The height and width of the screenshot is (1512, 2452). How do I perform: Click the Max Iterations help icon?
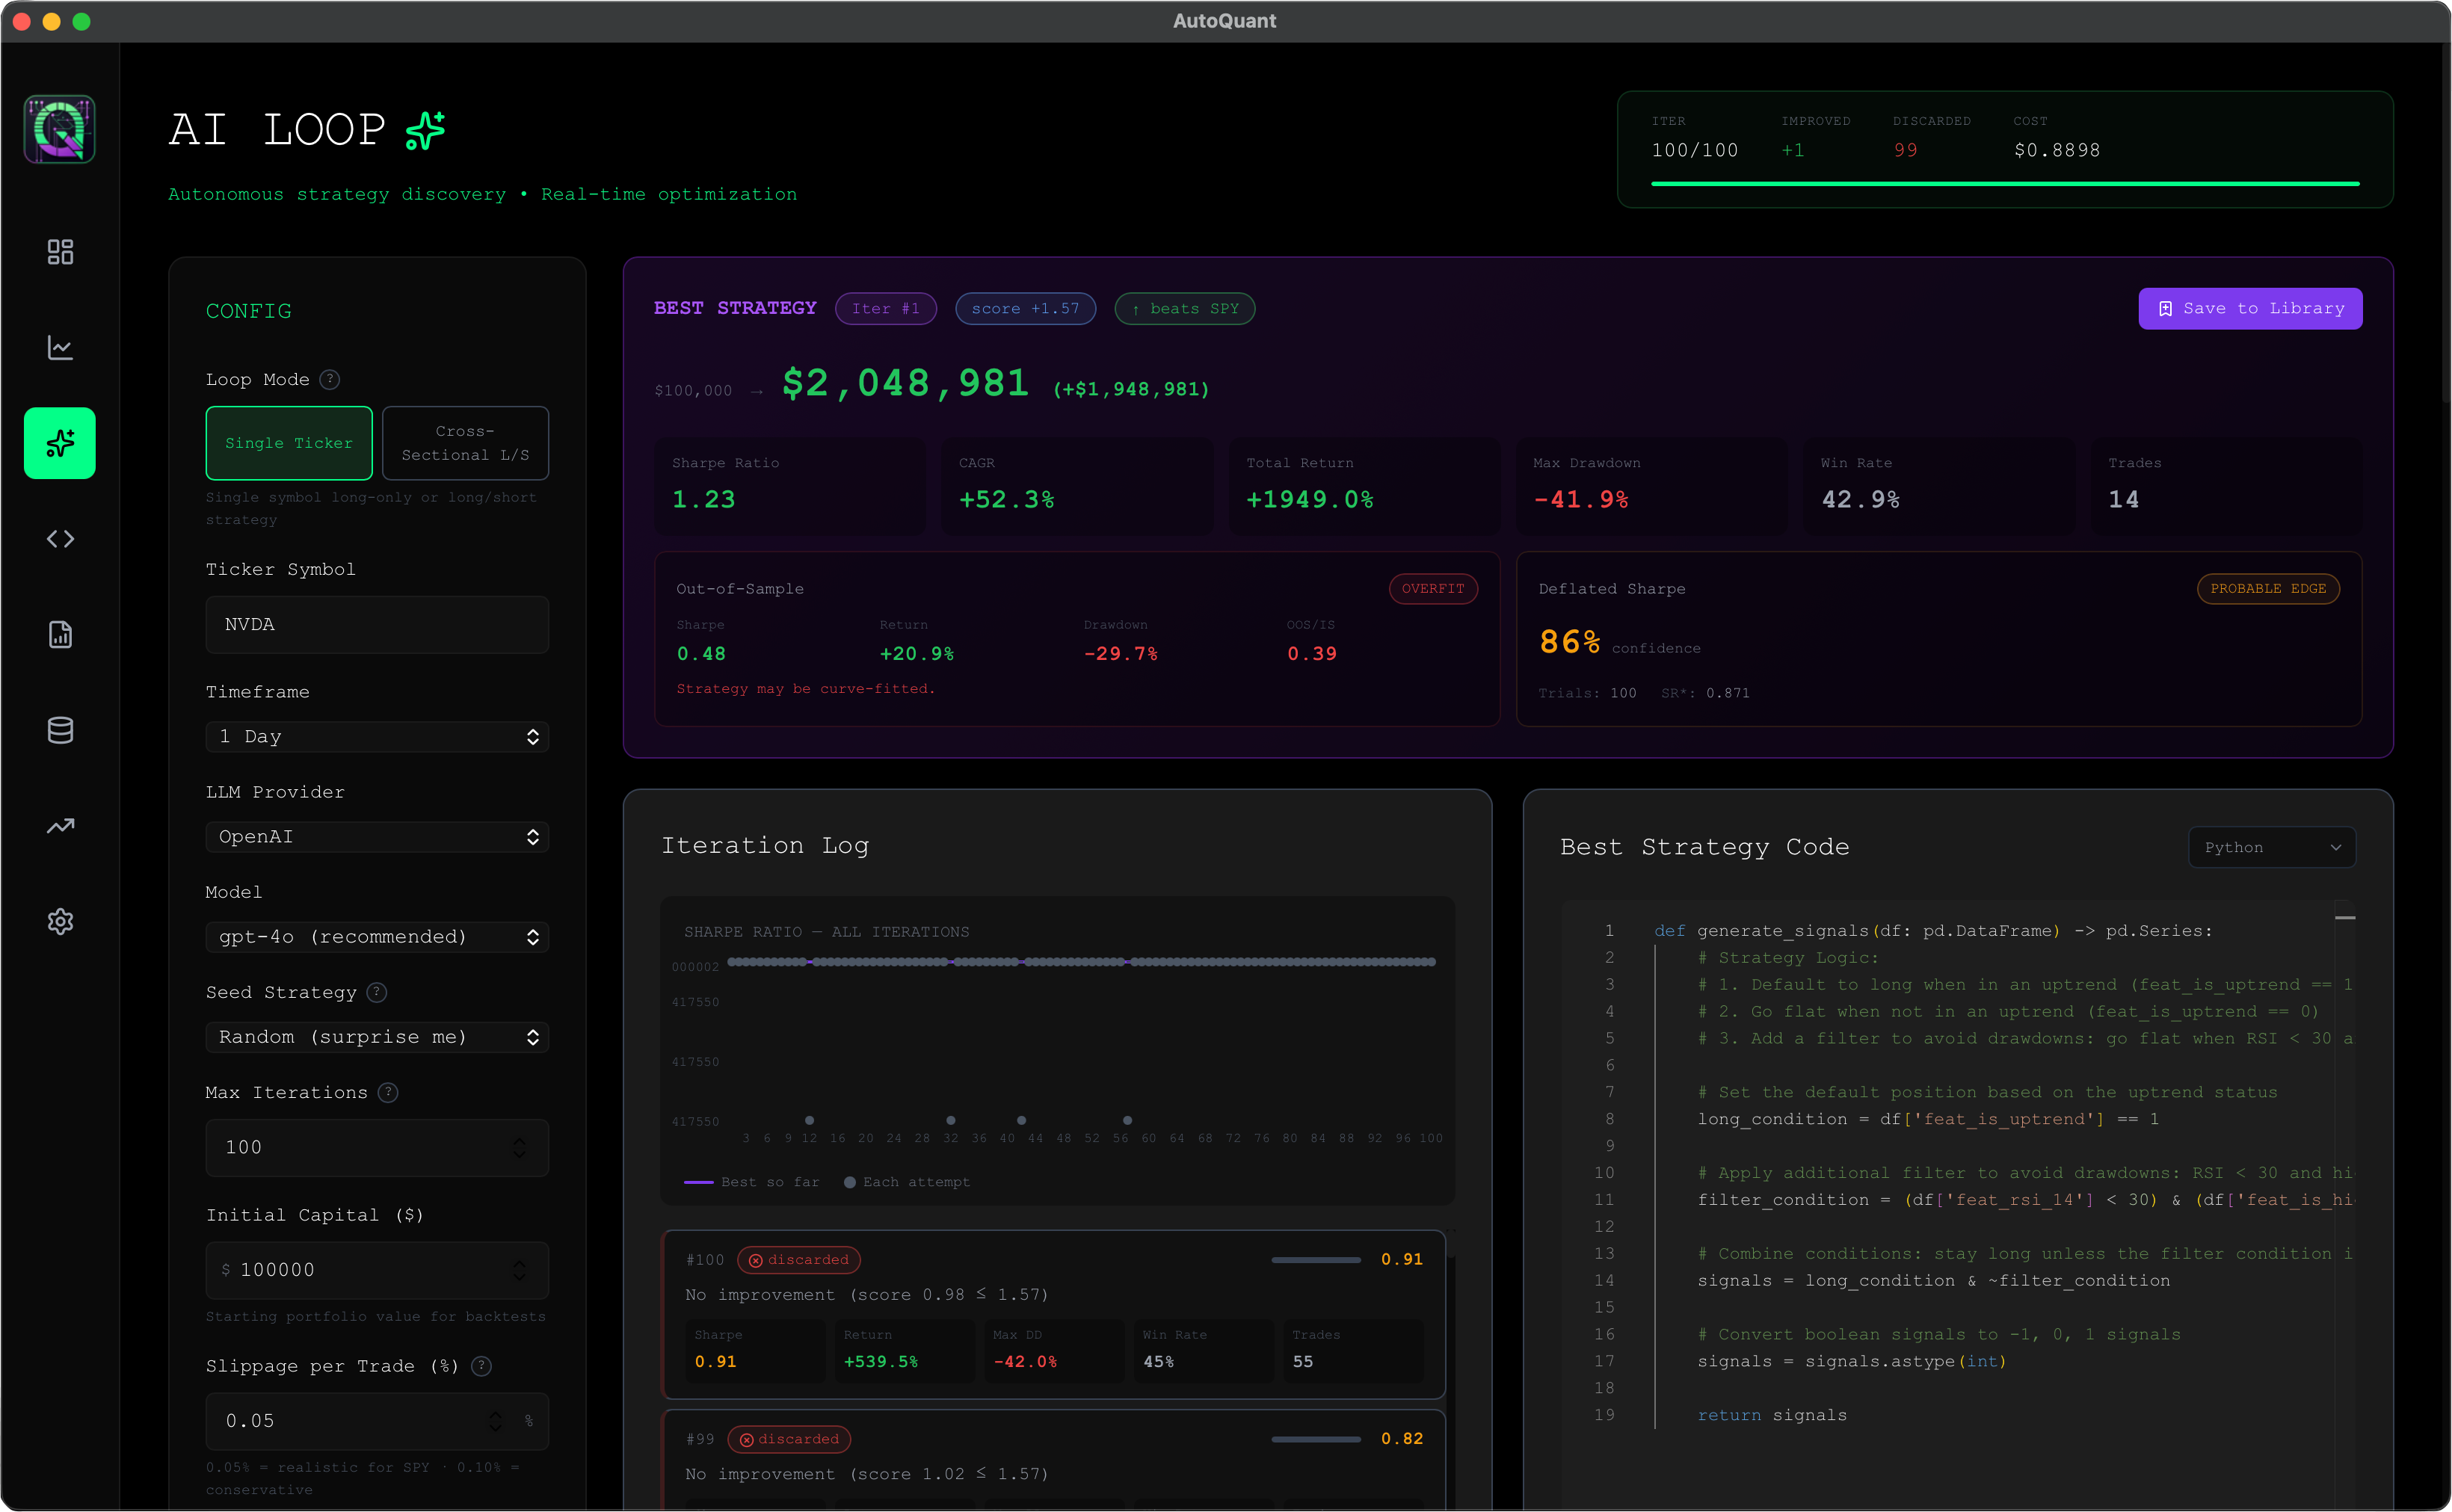[388, 1093]
